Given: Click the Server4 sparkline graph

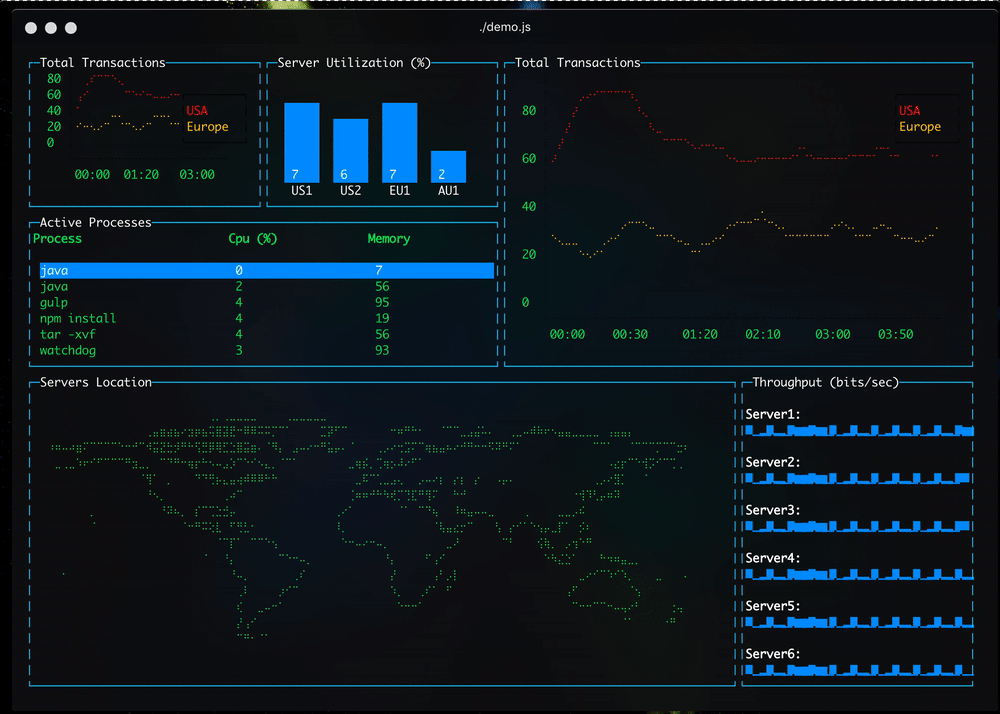Looking at the screenshot, I should 859,574.
